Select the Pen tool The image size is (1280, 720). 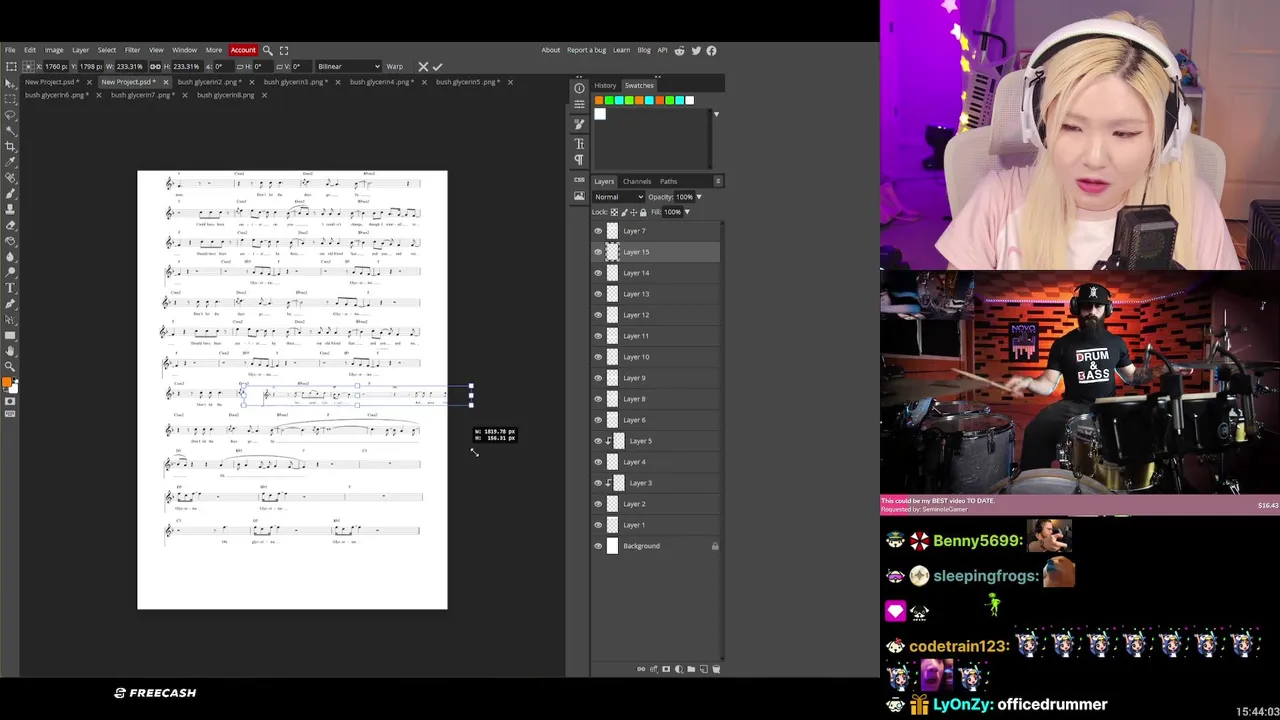pyautogui.click(x=11, y=303)
